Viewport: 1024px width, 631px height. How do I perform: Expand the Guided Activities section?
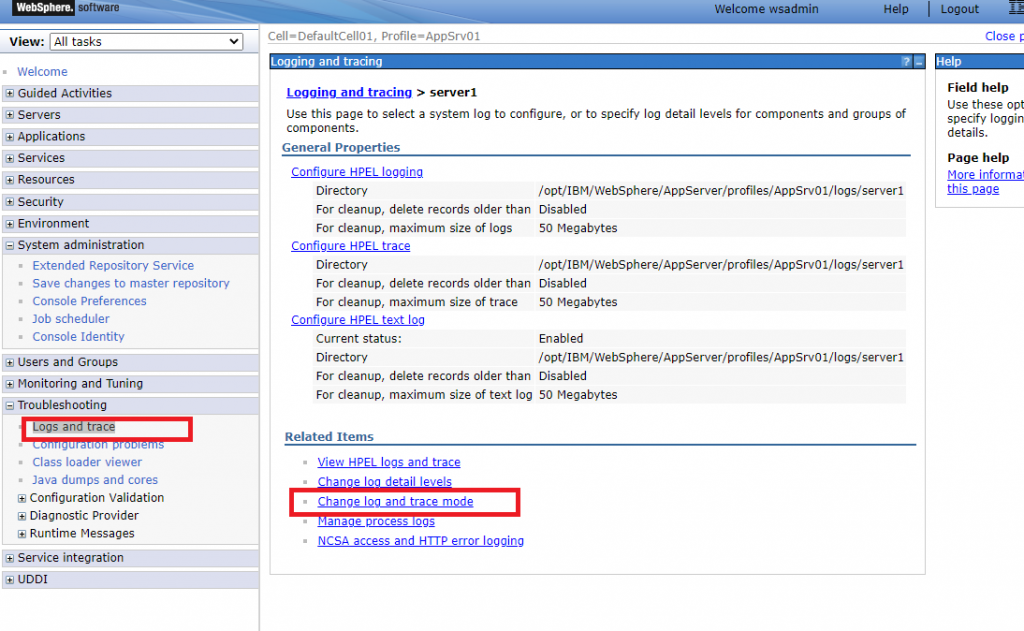click(x=10, y=93)
